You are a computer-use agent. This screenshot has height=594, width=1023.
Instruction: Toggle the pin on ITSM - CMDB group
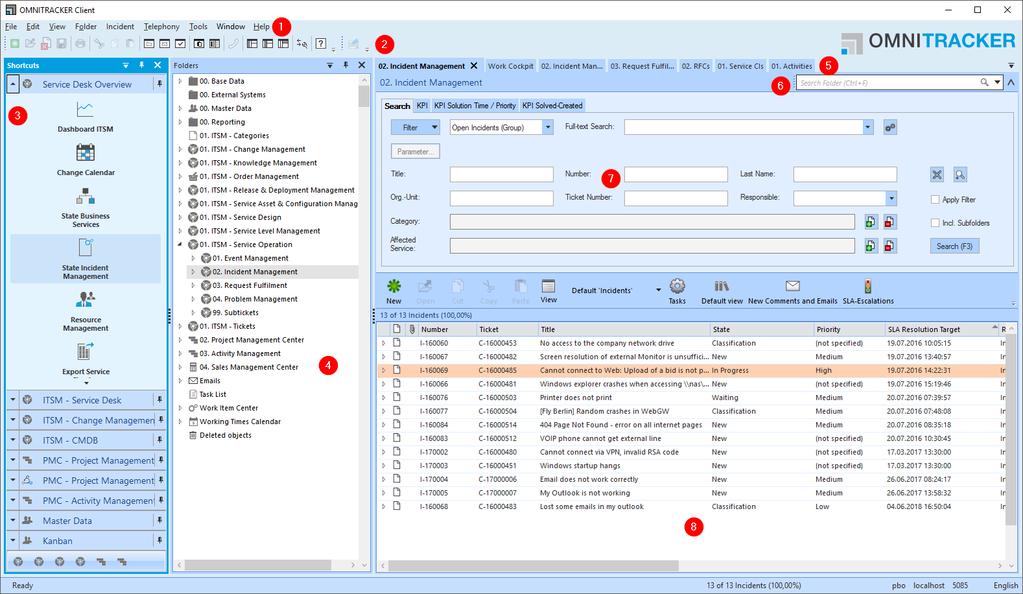tap(159, 441)
